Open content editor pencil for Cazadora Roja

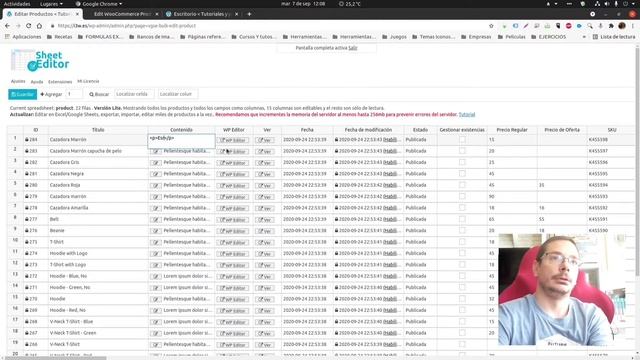coord(156,185)
